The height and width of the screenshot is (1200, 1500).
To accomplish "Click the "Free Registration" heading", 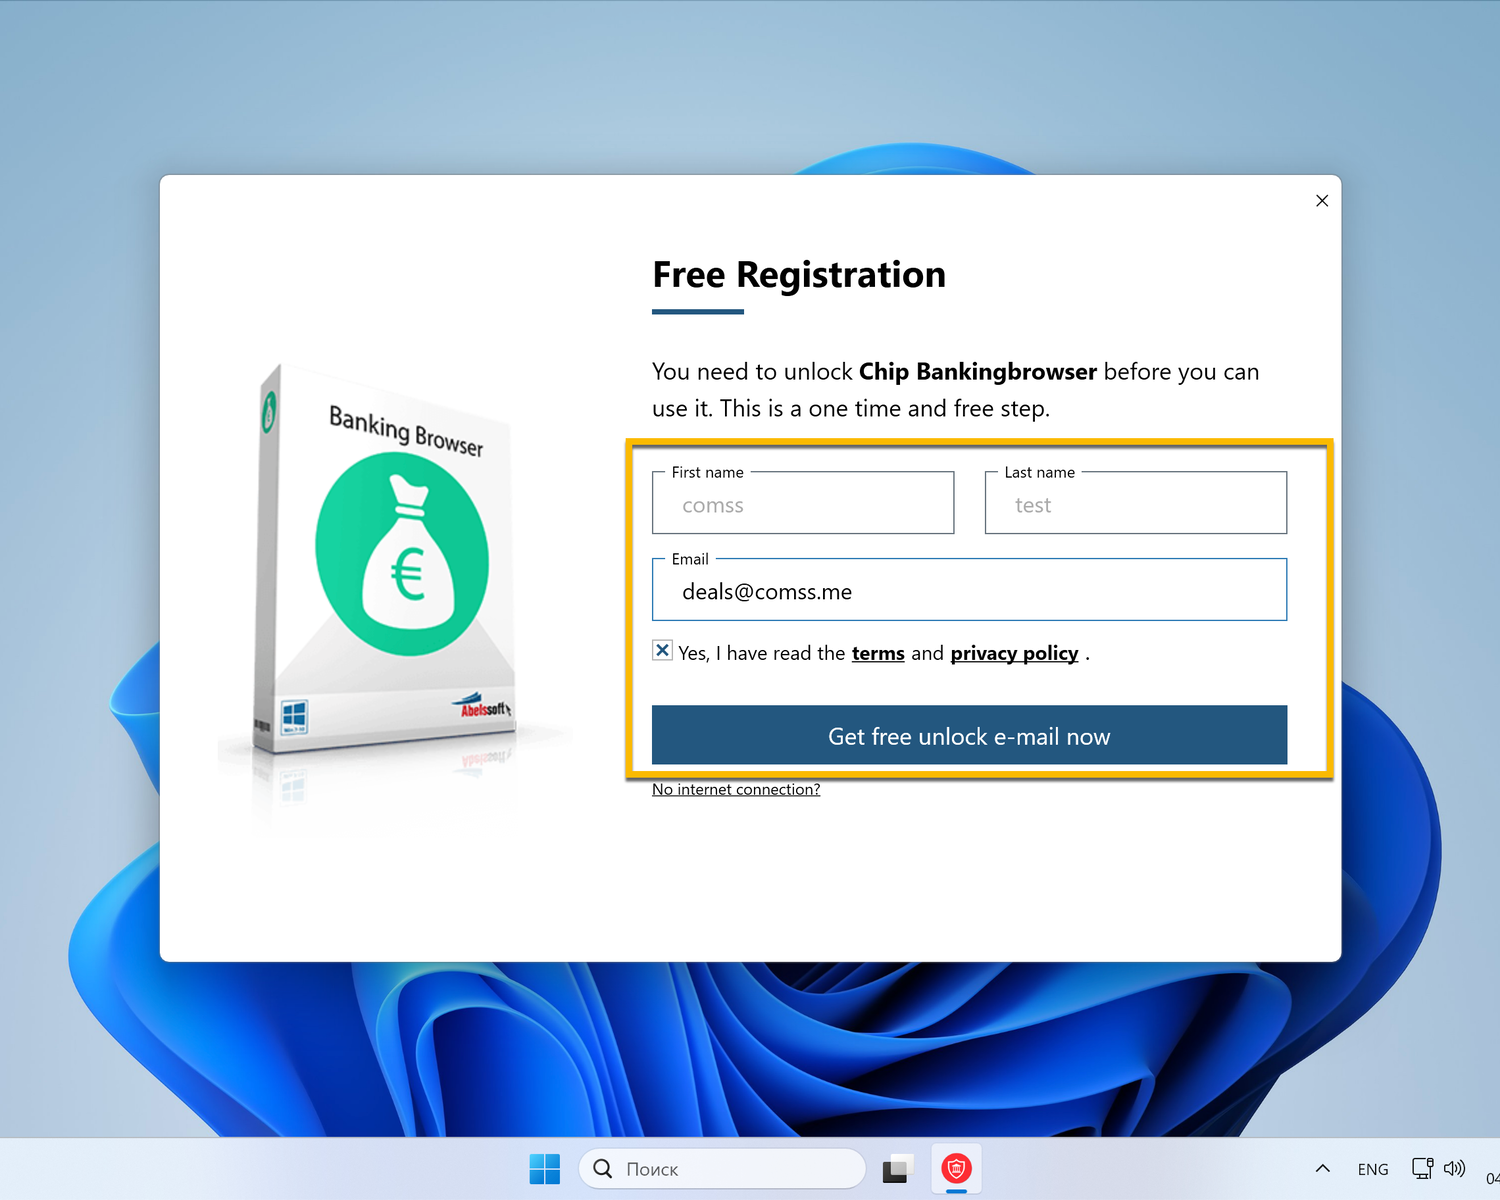I will pos(799,275).
